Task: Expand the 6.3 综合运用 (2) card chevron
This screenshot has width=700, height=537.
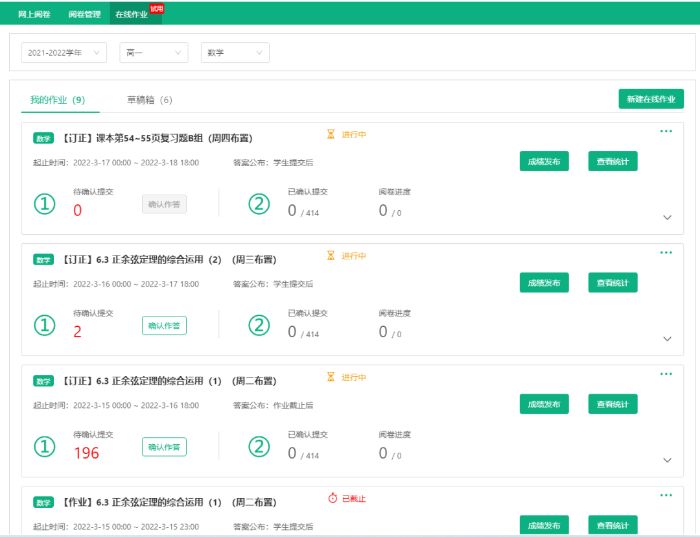Action: [667, 339]
